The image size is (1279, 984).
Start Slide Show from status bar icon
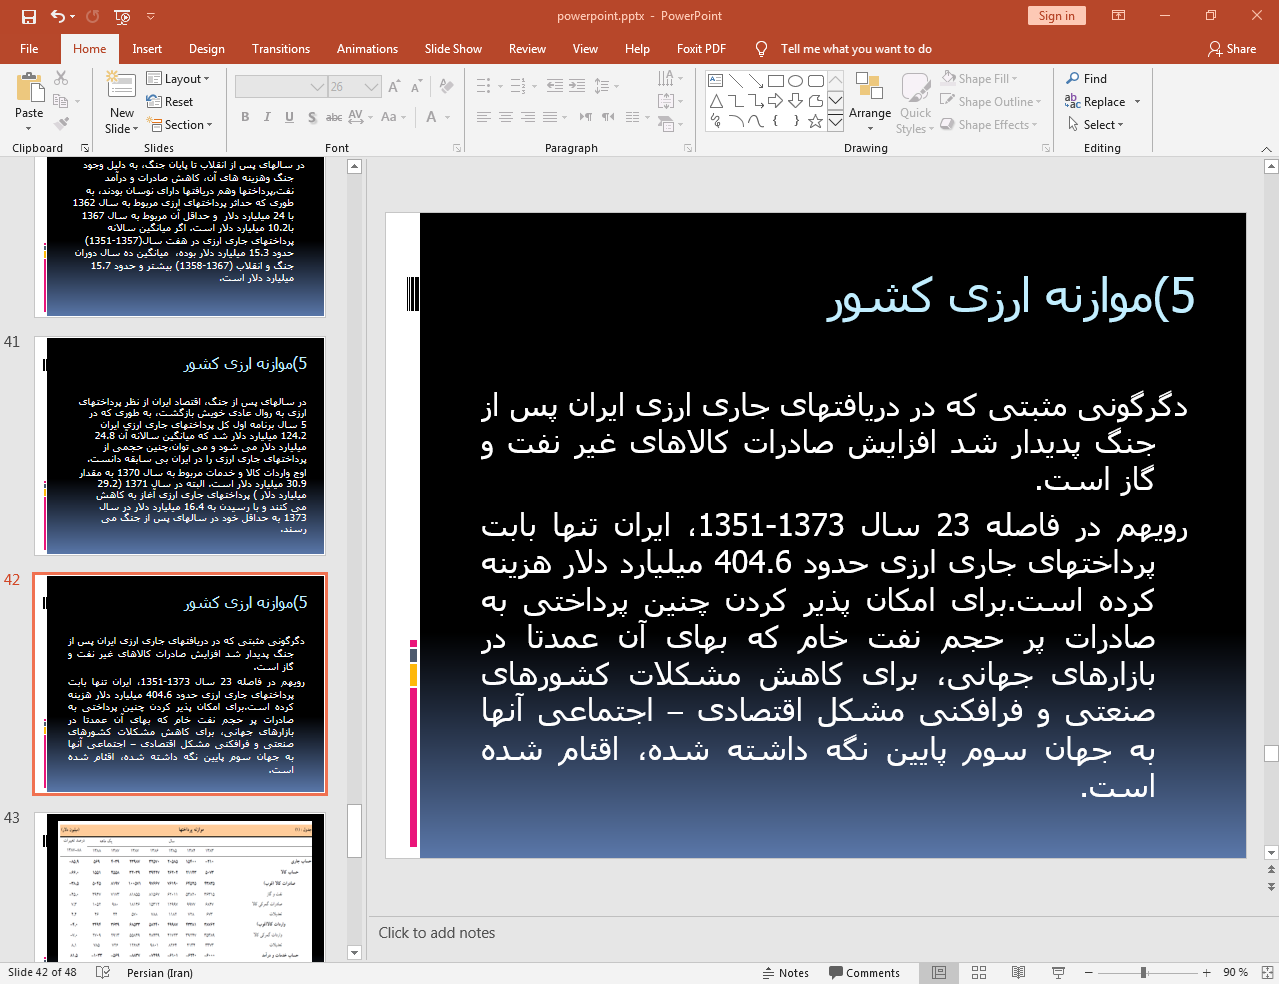[1058, 973]
